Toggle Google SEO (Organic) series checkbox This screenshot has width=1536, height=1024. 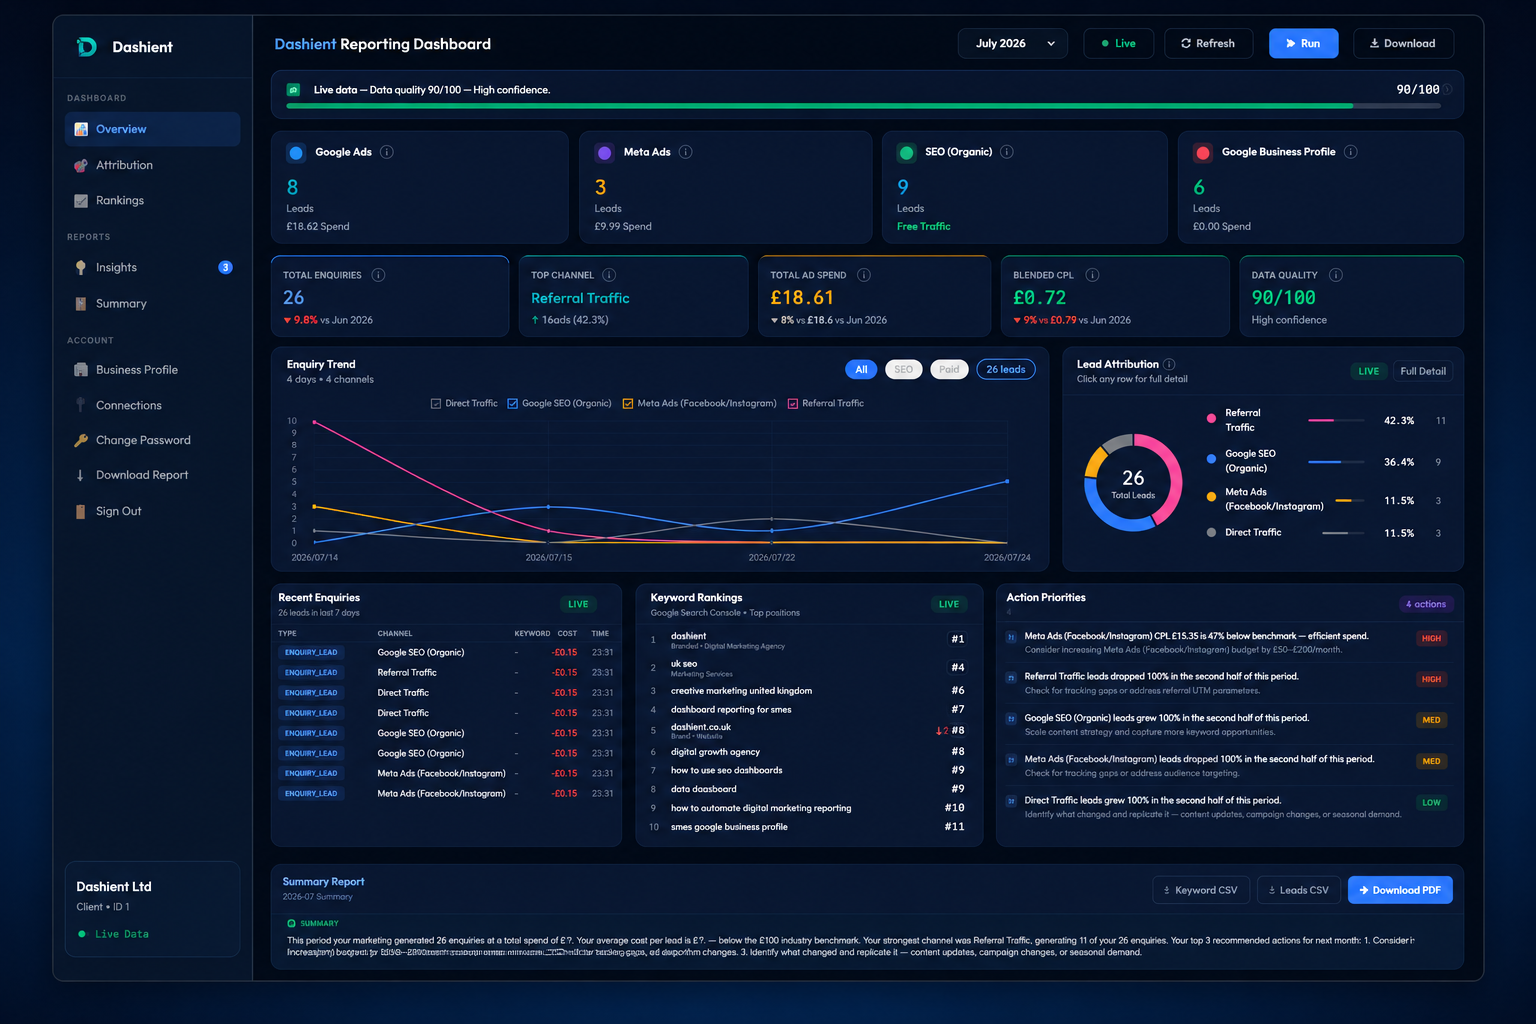pos(512,404)
